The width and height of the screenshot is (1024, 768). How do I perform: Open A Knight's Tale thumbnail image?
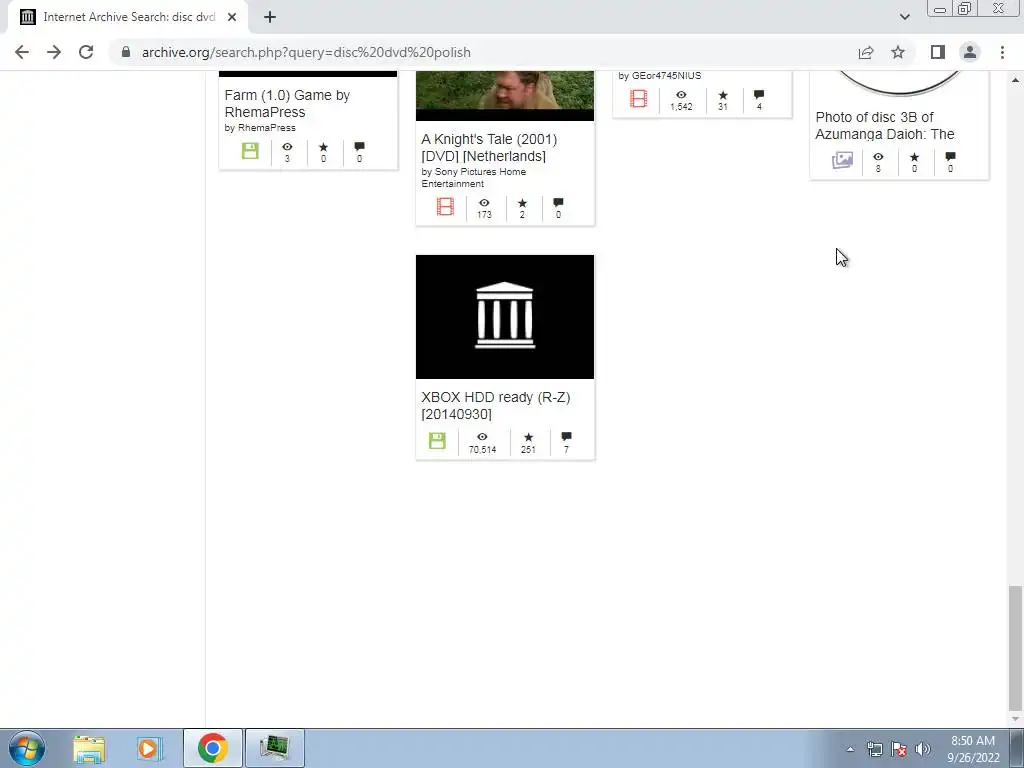point(505,96)
